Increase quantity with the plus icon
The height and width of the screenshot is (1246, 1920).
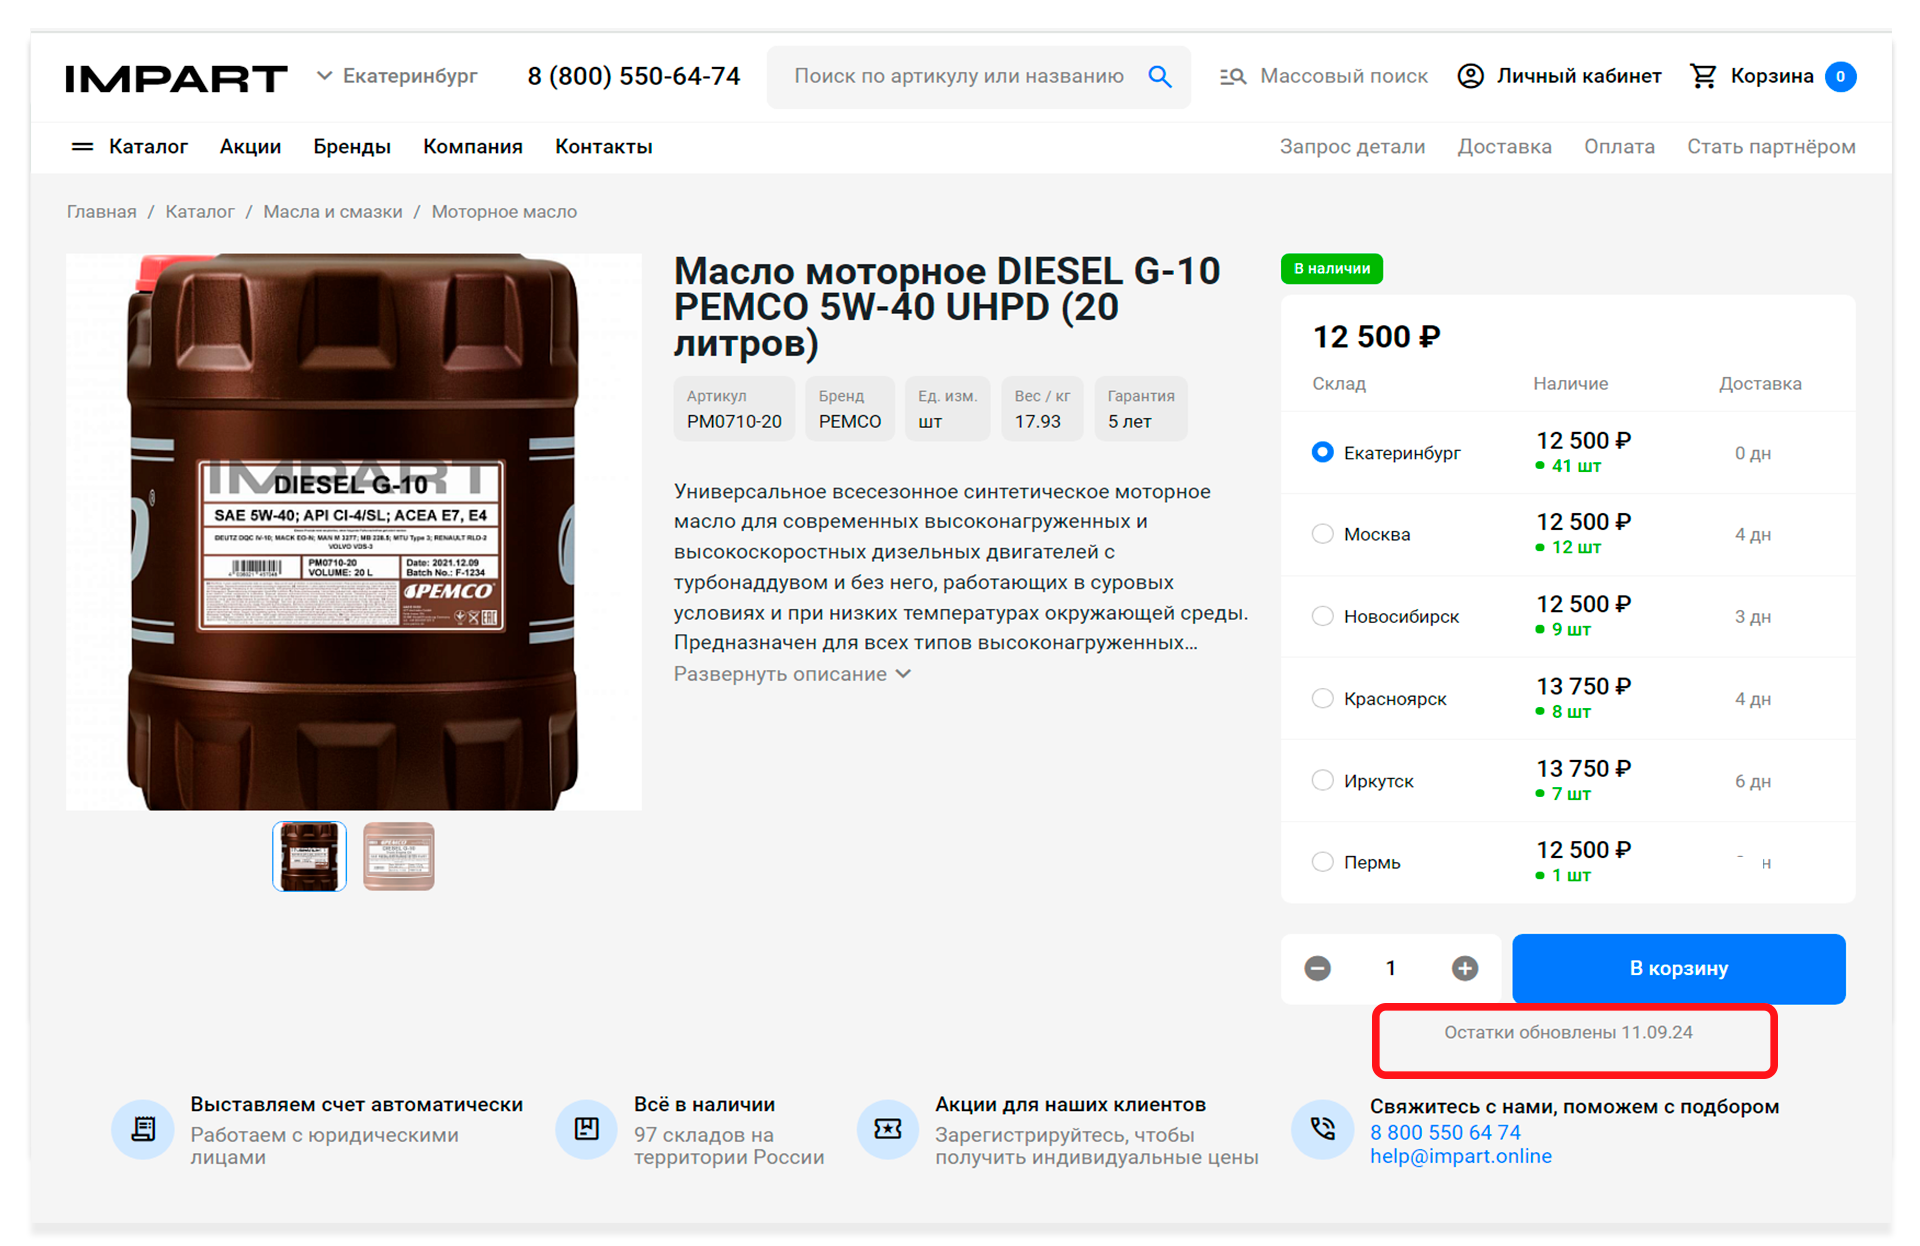[x=1465, y=968]
